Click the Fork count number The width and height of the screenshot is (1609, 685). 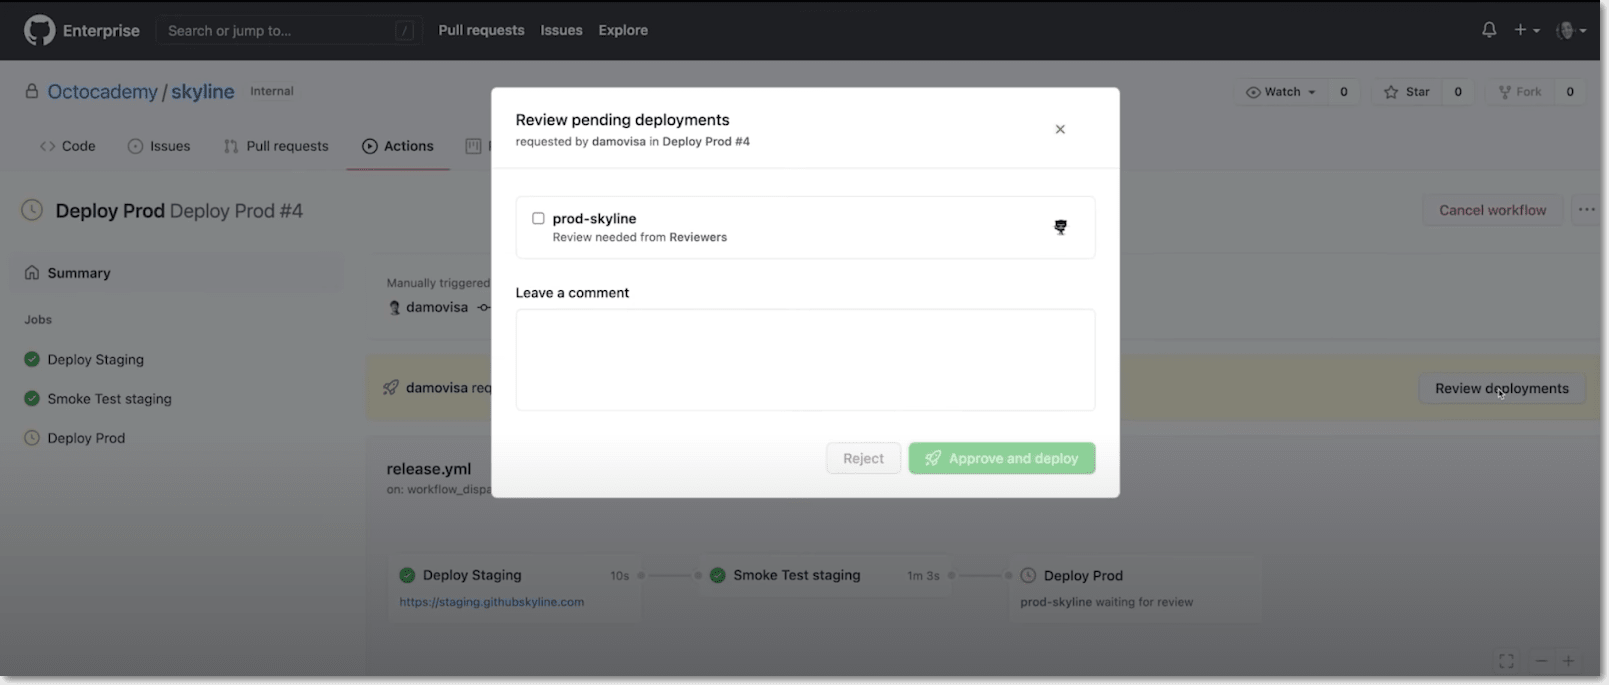pos(1570,92)
